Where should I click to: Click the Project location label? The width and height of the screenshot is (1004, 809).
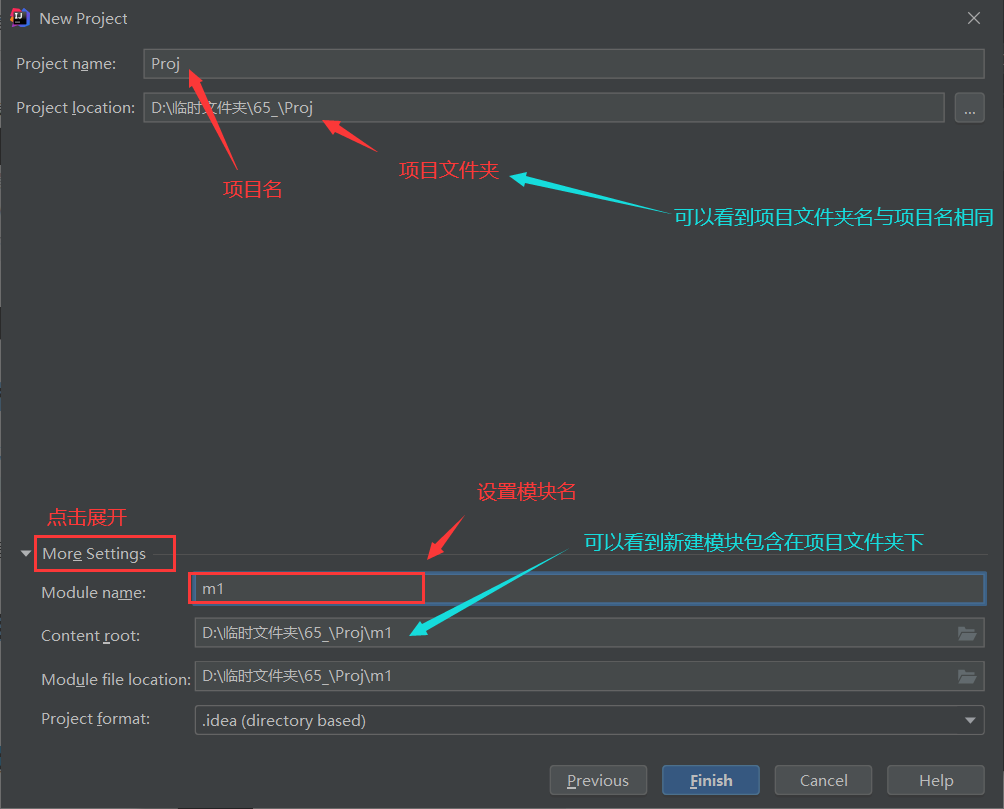(x=76, y=108)
